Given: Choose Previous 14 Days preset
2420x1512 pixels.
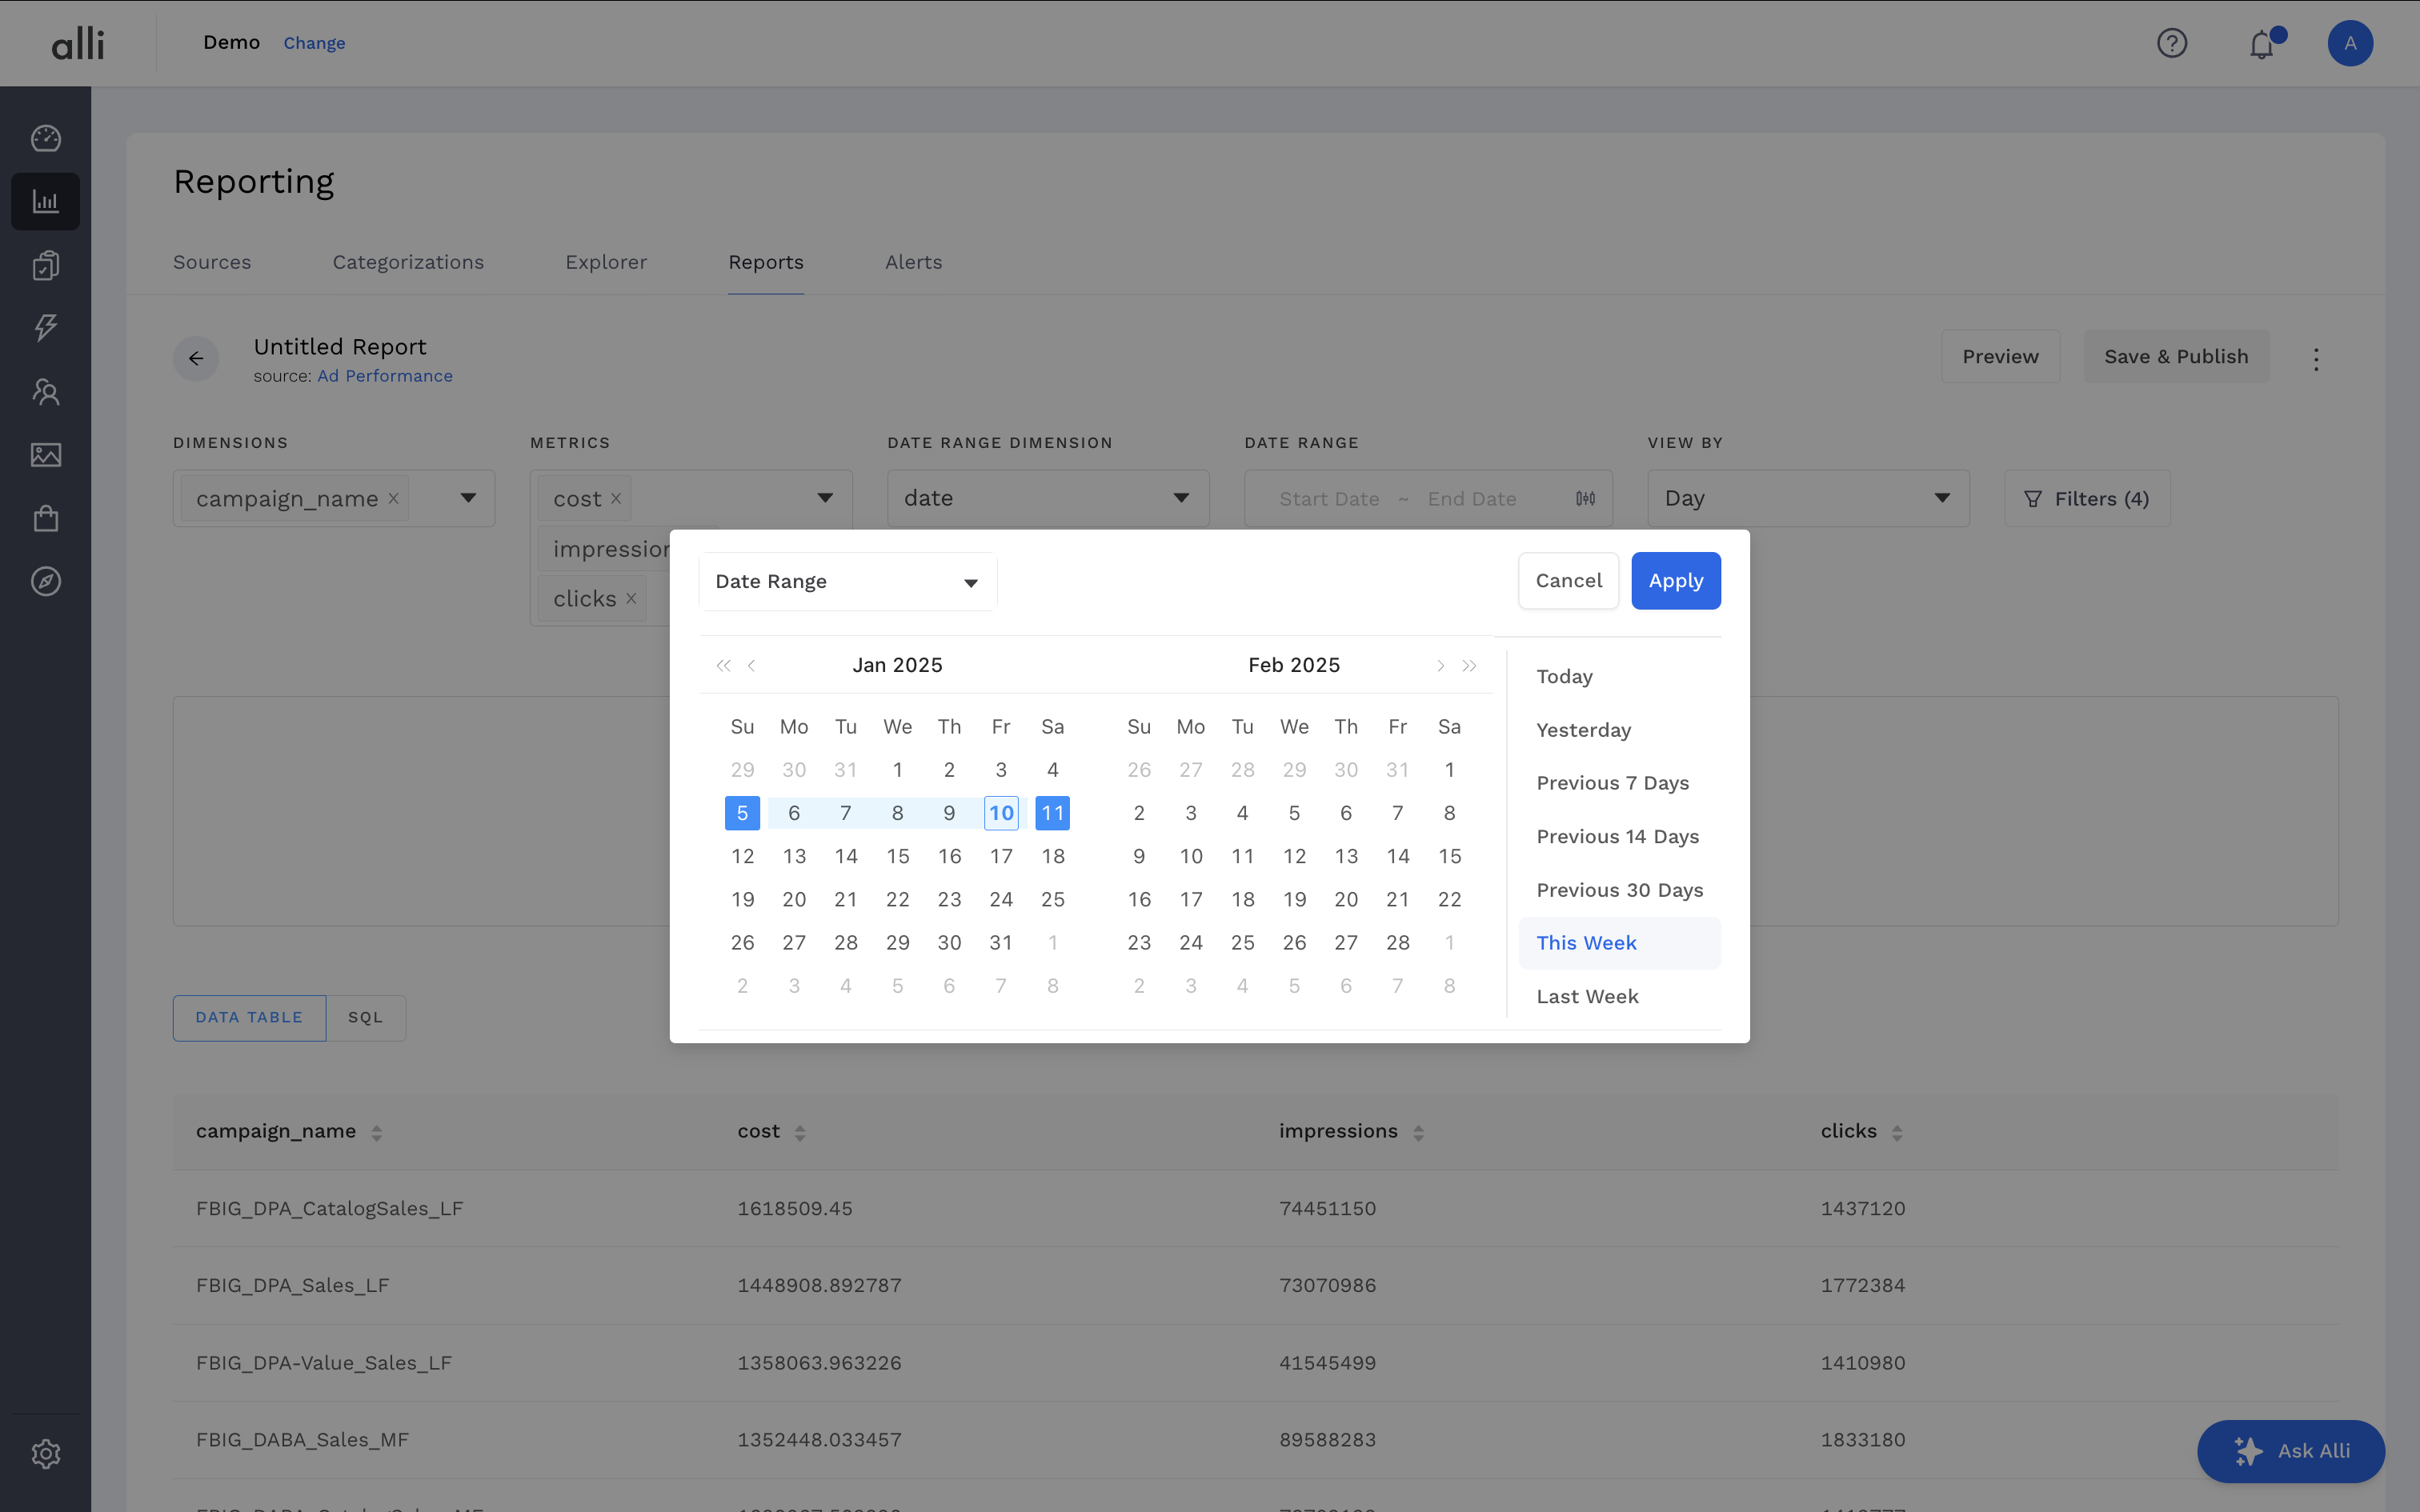Looking at the screenshot, I should point(1619,837).
